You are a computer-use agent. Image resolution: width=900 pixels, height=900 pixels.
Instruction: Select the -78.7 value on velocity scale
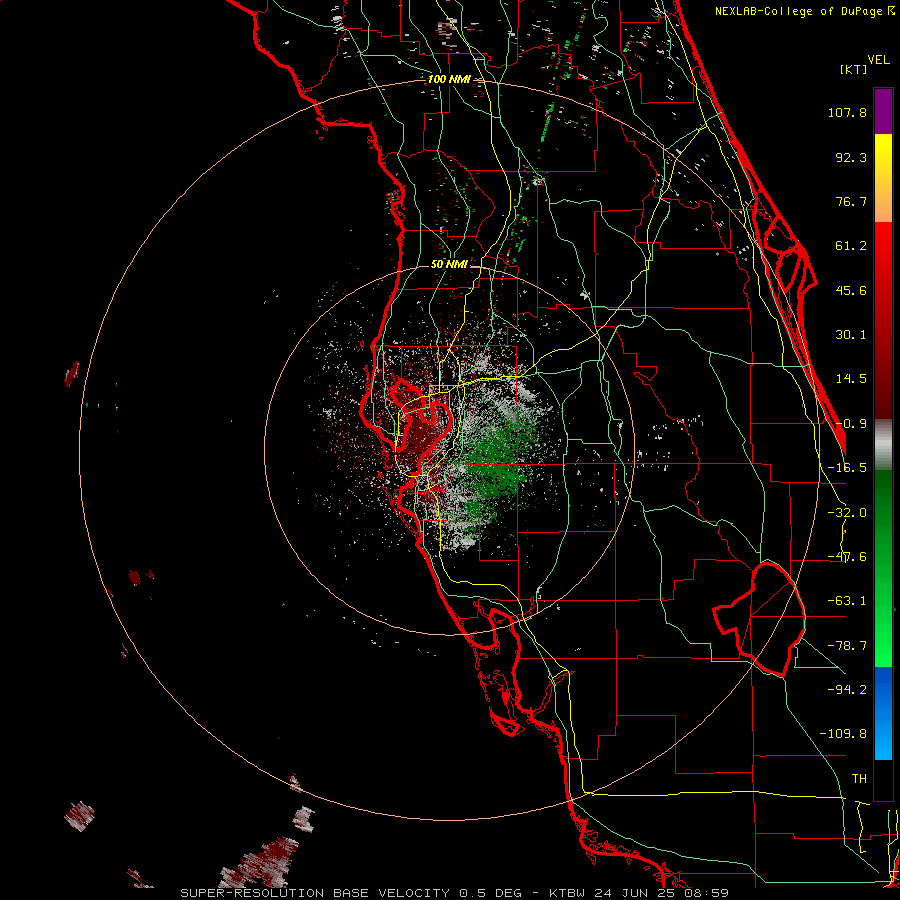847,646
